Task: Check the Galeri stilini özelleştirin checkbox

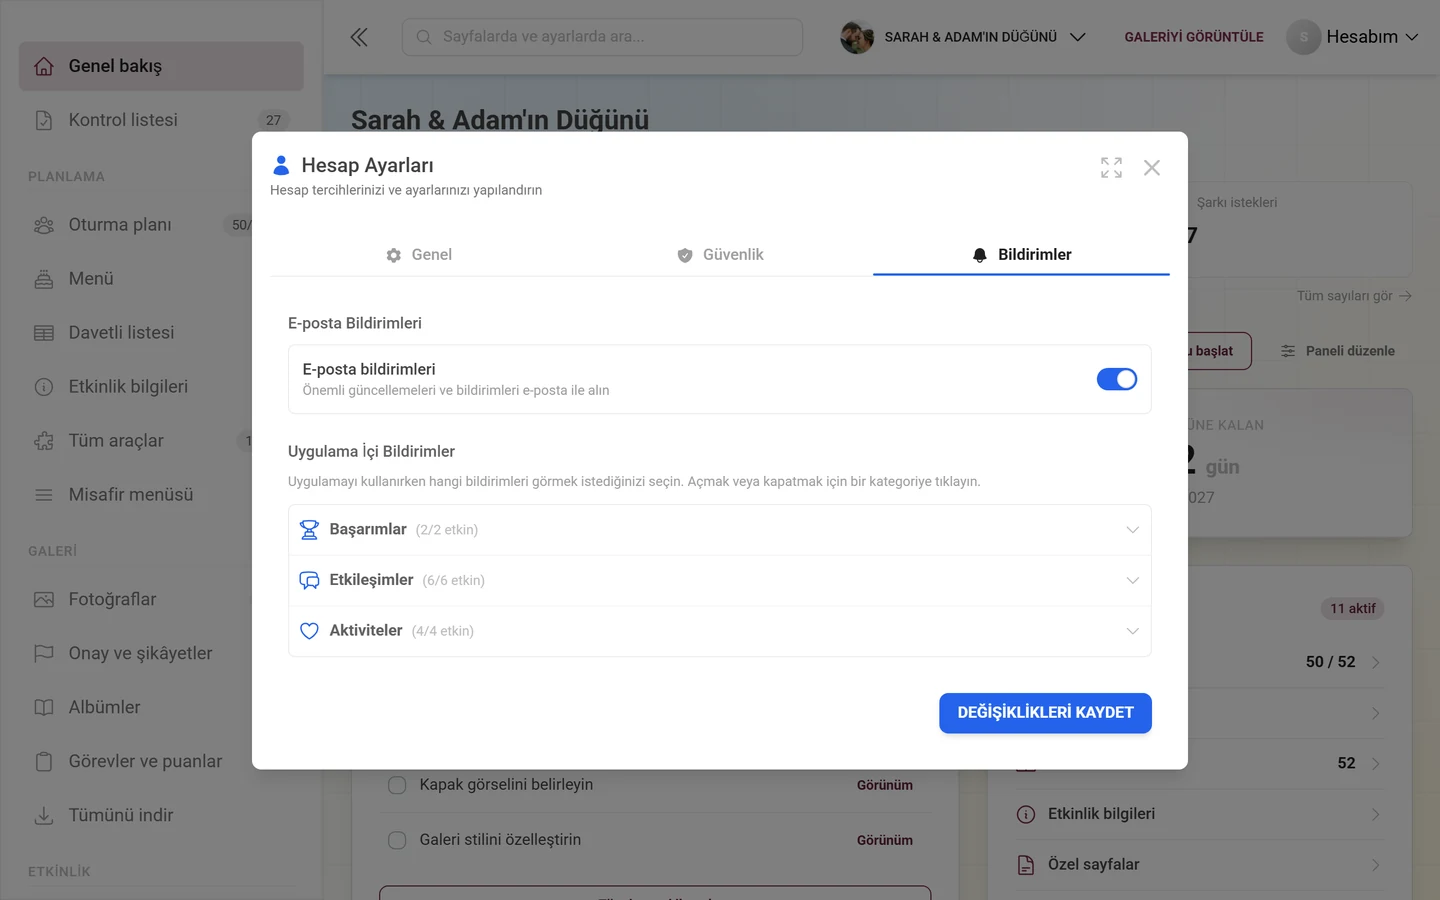Action: click(x=397, y=840)
